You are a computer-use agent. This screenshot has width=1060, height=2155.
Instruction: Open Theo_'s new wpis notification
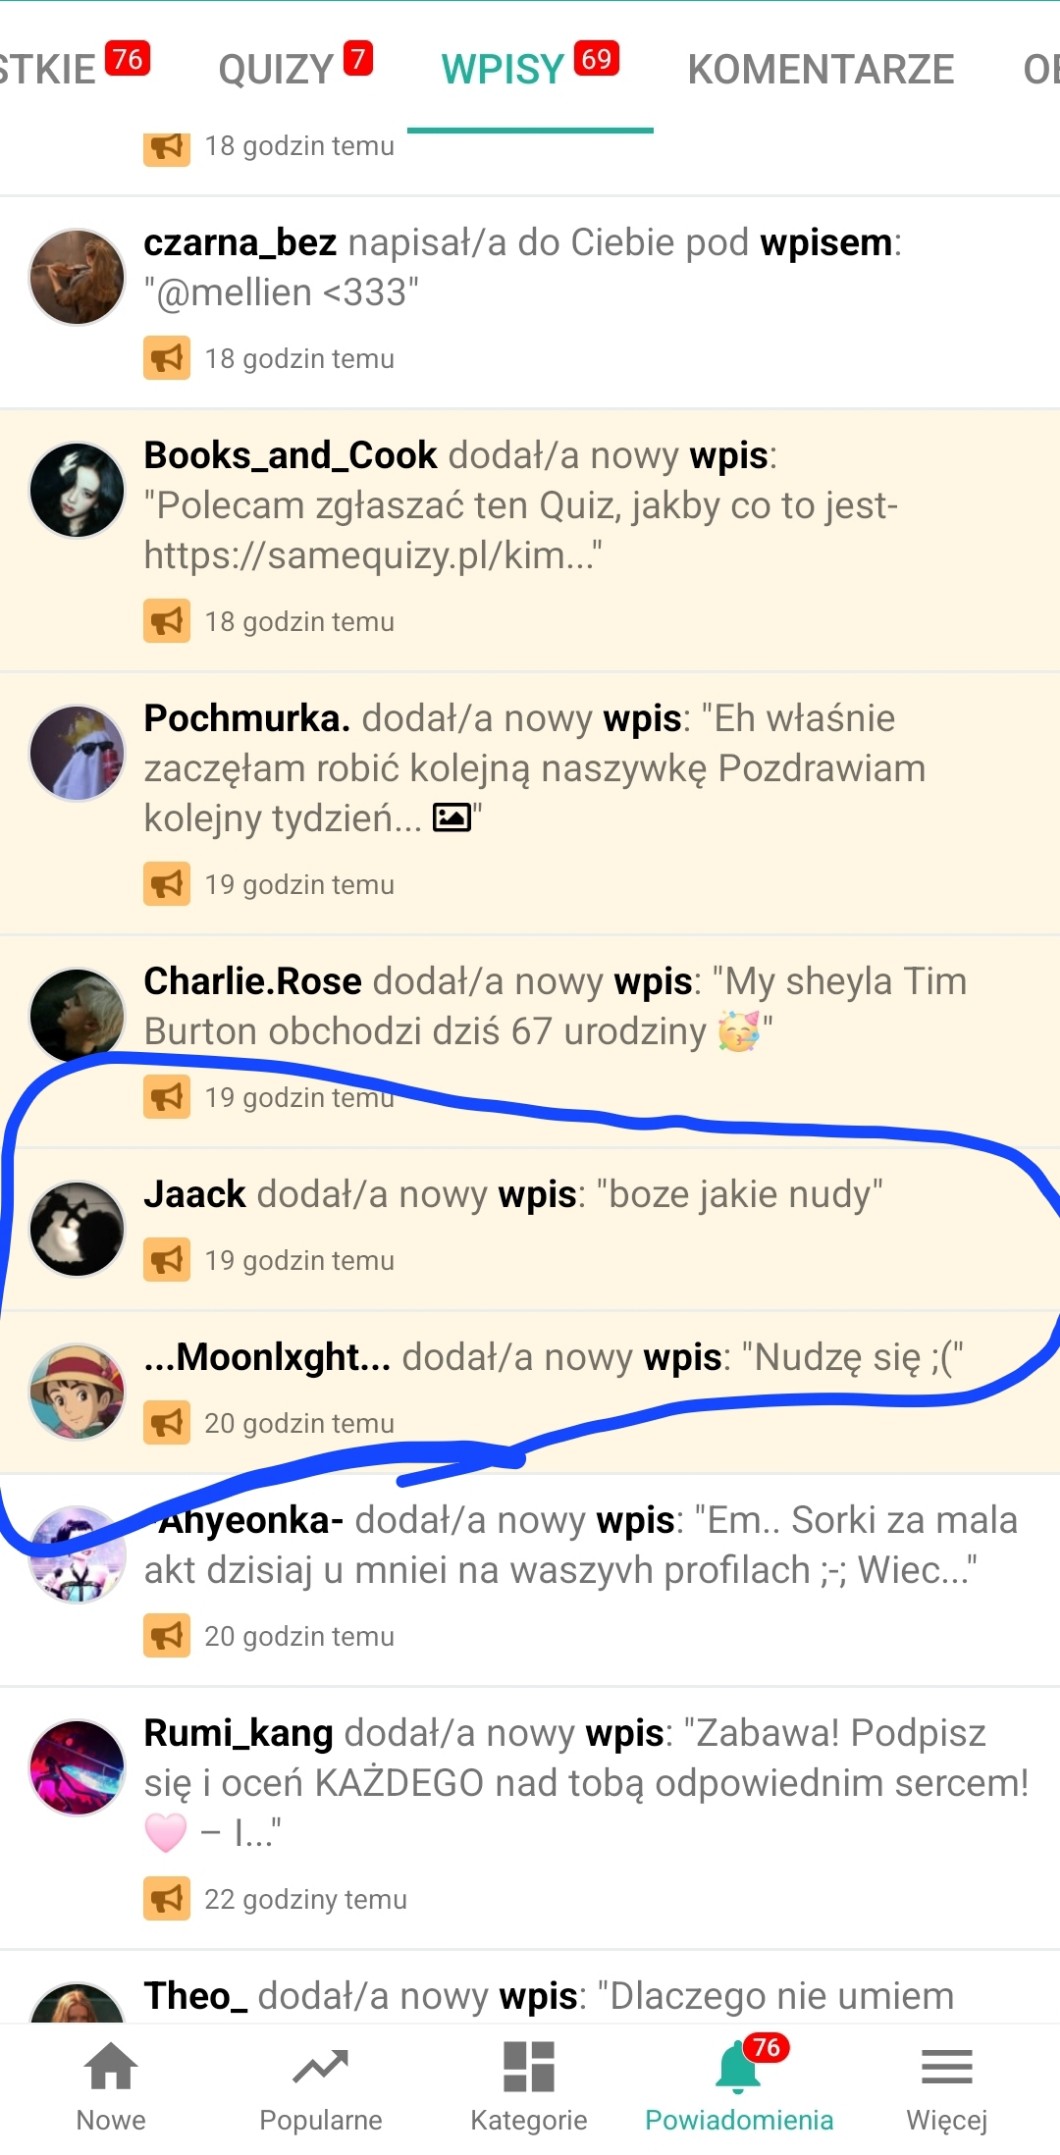click(530, 1988)
